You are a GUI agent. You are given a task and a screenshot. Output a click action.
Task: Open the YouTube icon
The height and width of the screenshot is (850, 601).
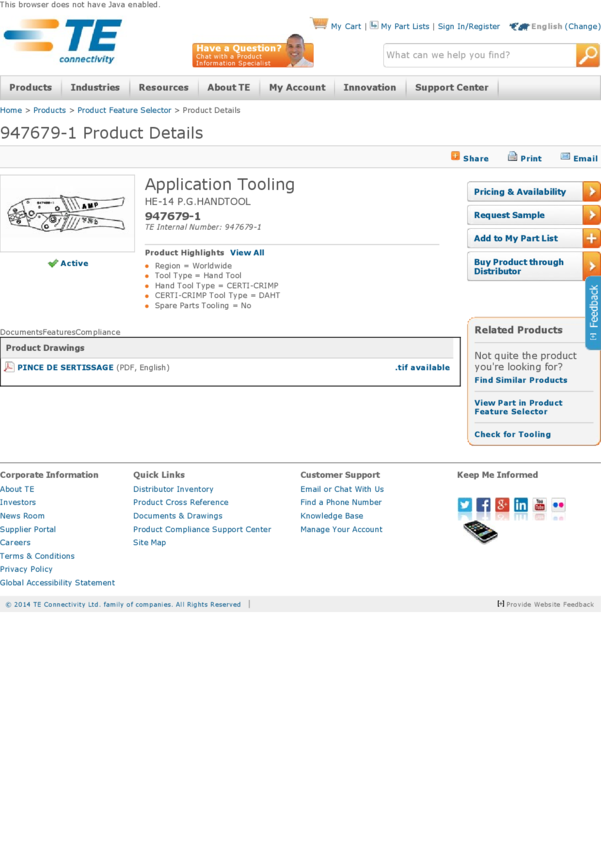pos(540,505)
